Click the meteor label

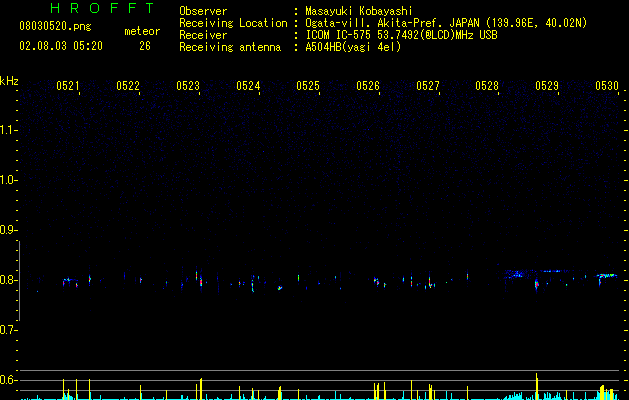142,31
